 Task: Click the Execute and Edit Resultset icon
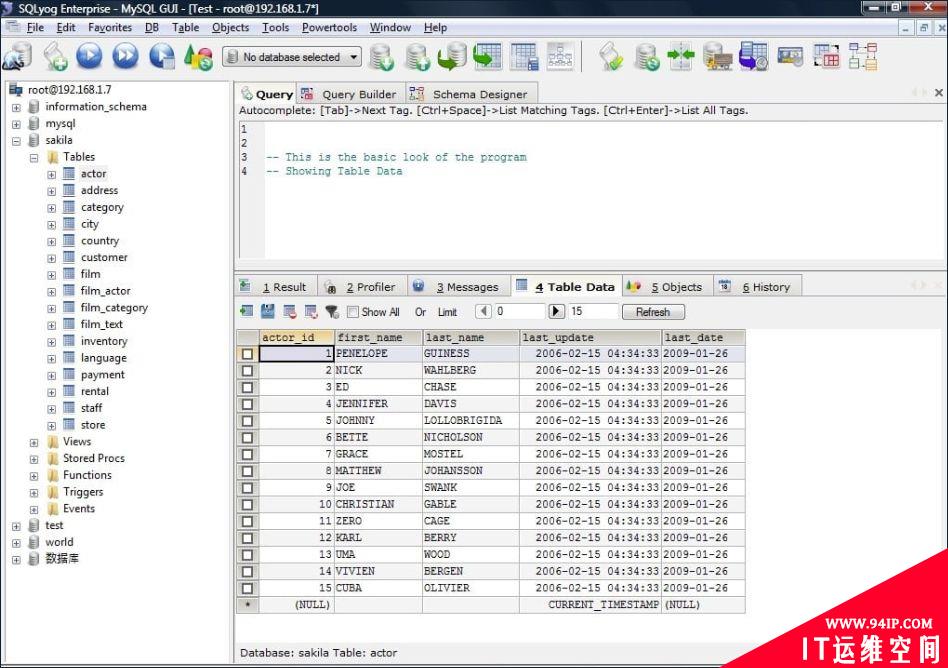pyautogui.click(x=162, y=56)
